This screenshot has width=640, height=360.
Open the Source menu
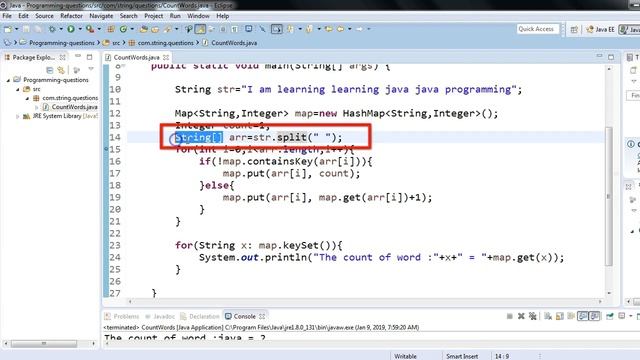[44, 16]
